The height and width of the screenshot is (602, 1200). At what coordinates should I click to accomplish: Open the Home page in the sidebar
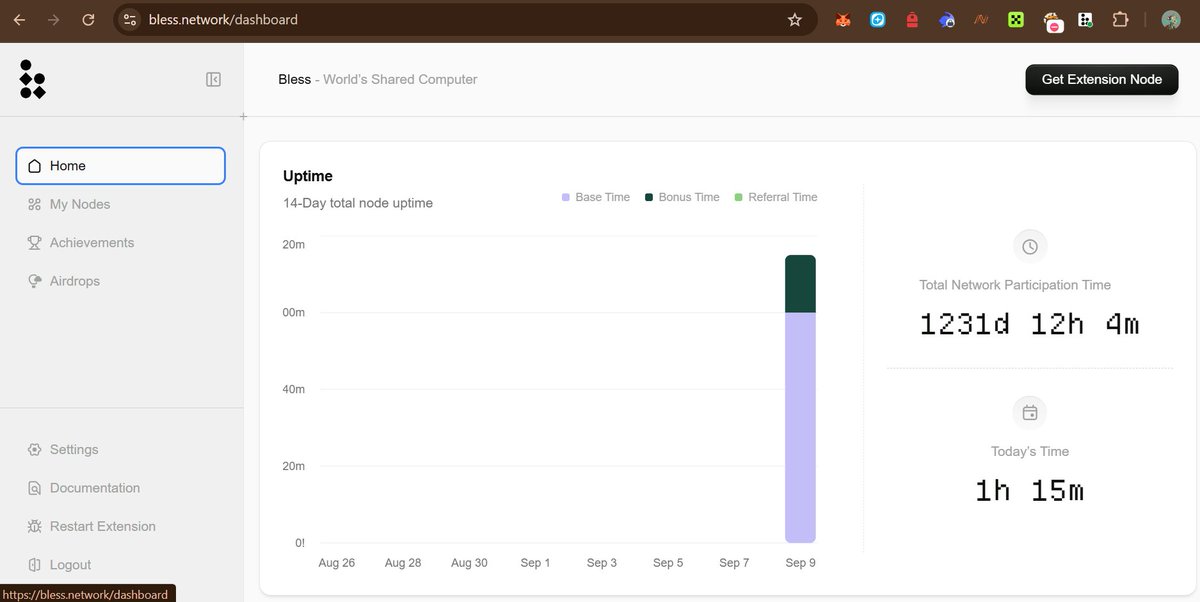121,166
